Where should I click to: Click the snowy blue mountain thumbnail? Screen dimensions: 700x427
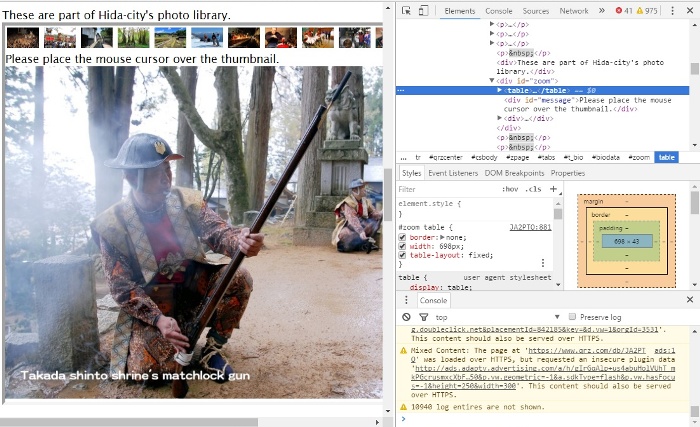(x=207, y=38)
